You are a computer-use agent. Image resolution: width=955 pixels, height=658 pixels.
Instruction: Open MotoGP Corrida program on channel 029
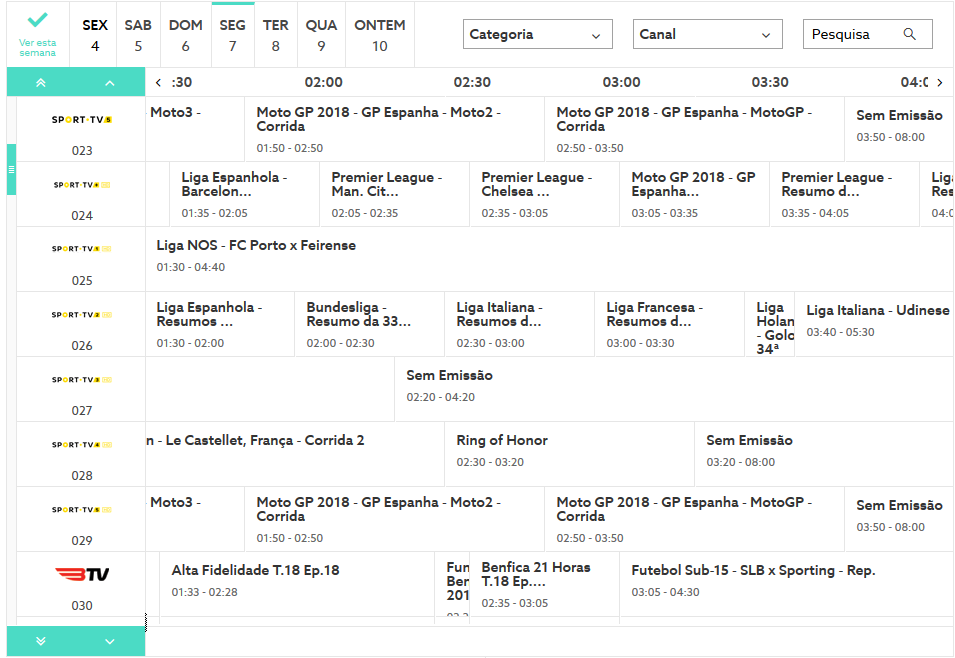click(694, 519)
